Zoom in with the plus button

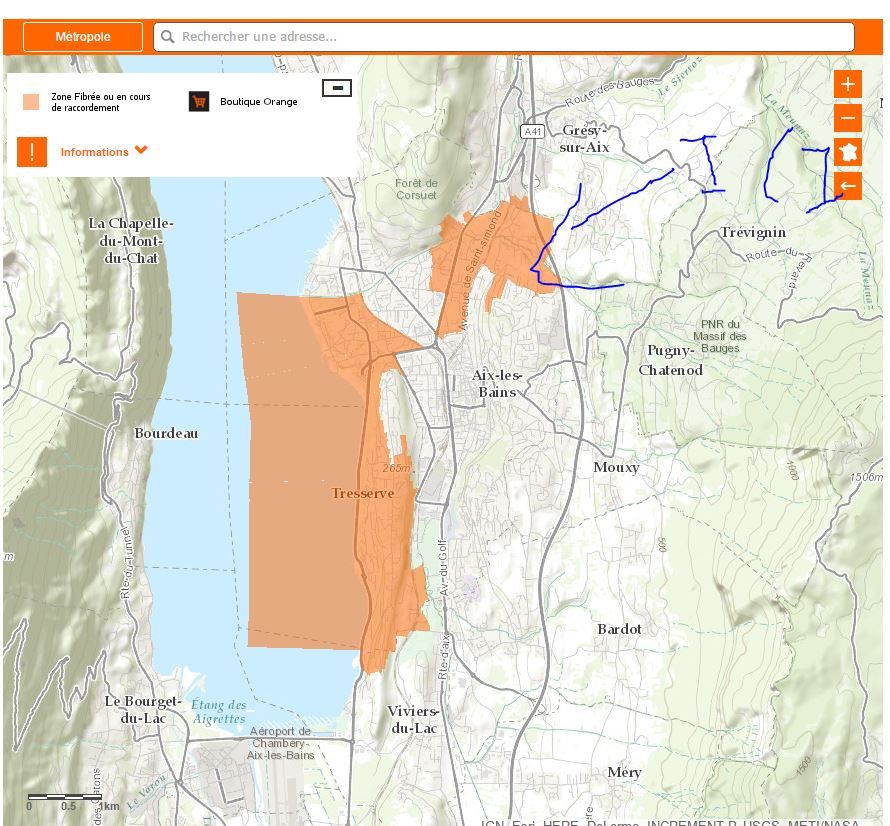847,84
